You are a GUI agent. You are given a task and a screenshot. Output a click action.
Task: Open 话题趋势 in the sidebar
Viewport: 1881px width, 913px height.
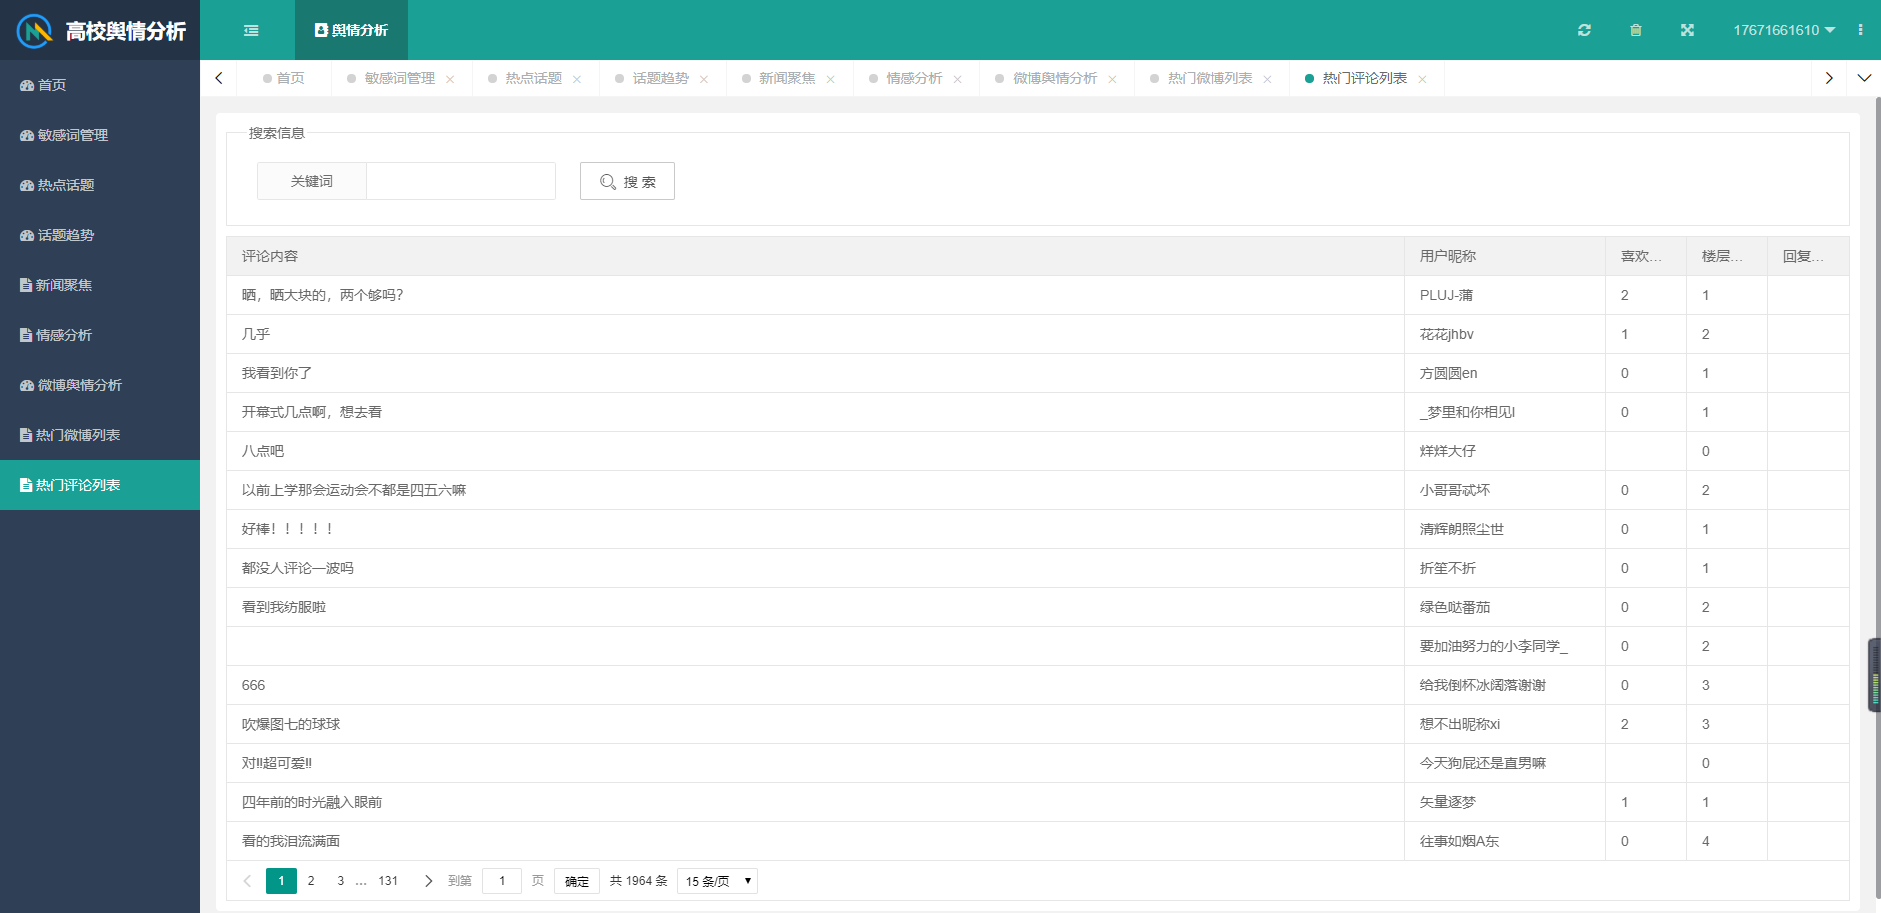100,235
